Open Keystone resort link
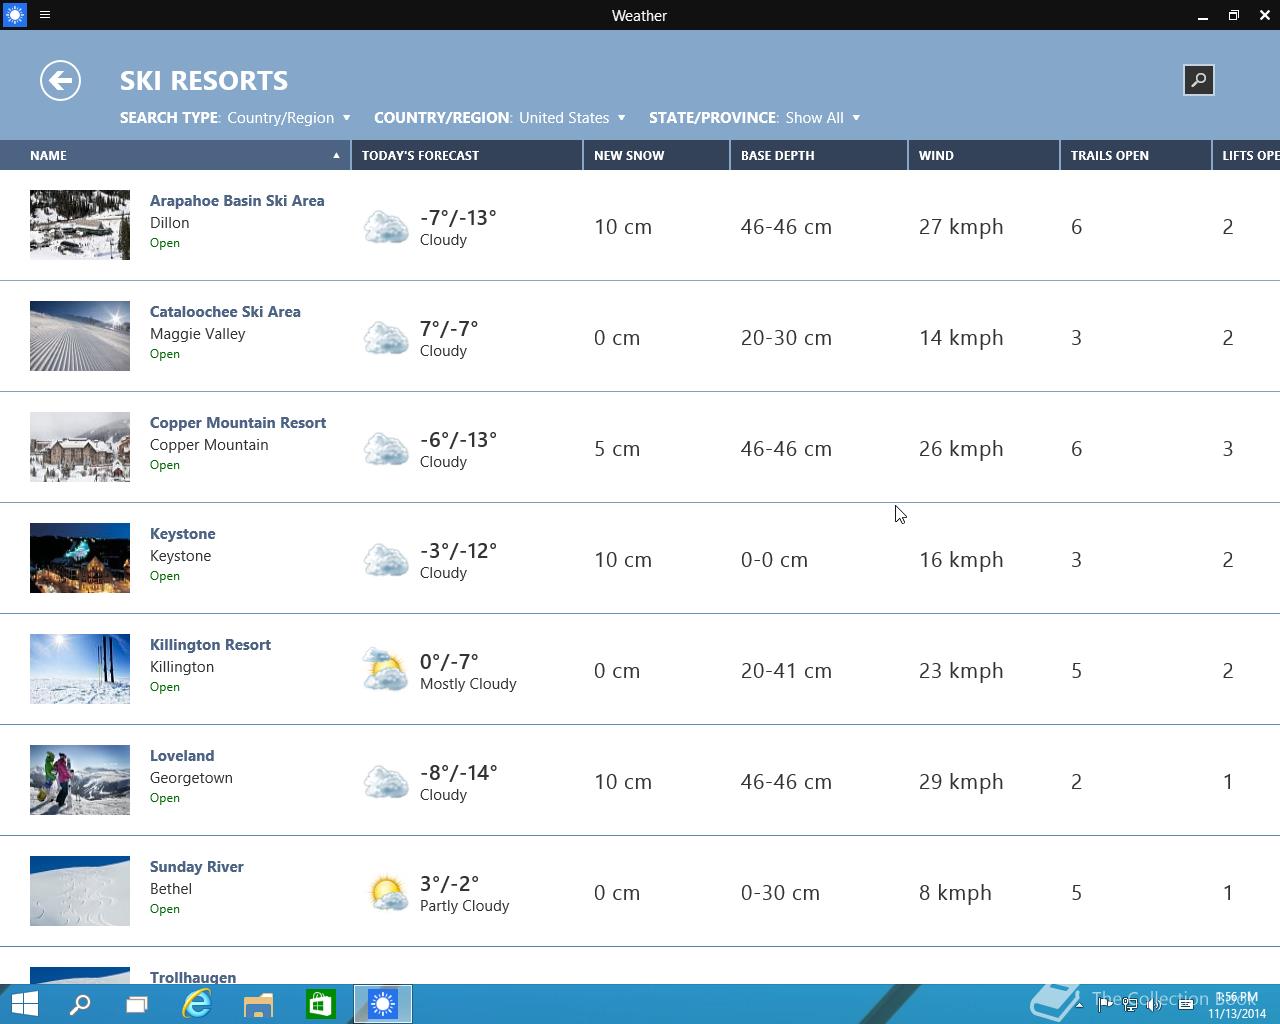This screenshot has width=1280, height=1024. 183,534
